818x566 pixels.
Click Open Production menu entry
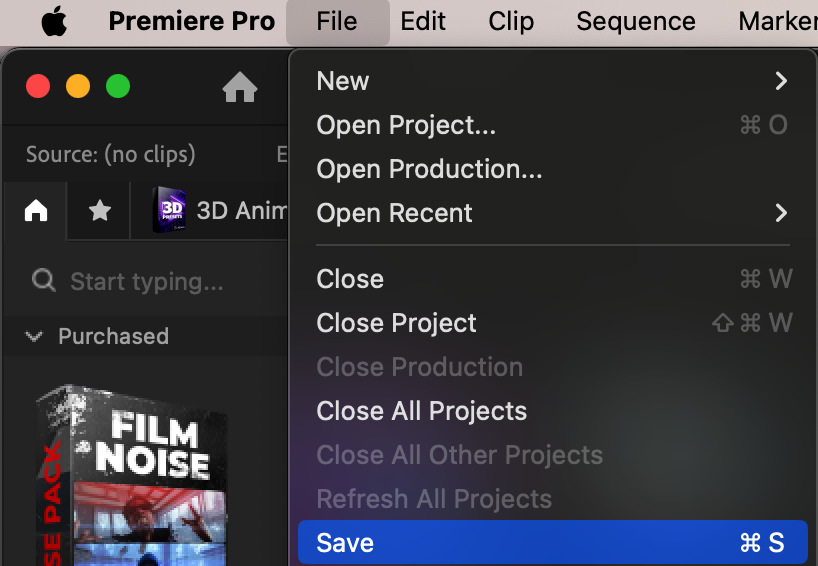(429, 169)
